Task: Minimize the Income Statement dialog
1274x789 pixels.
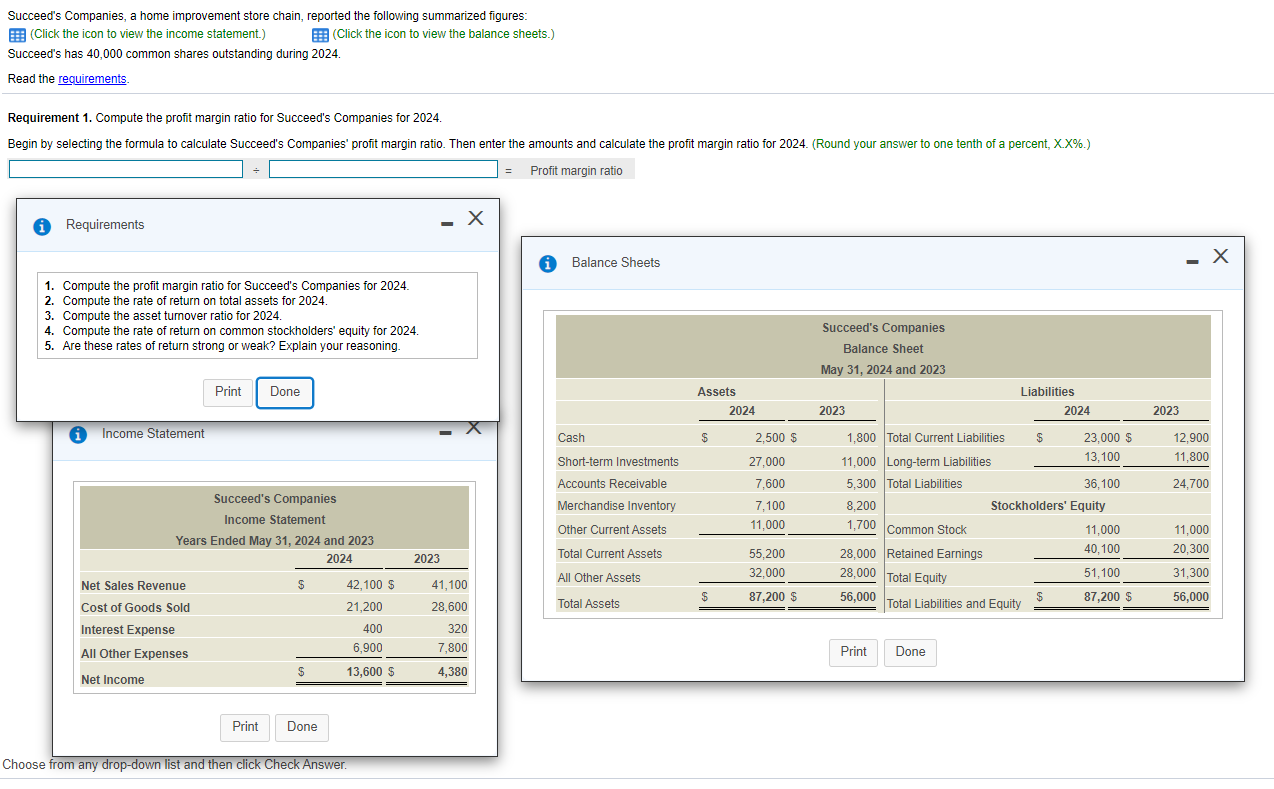Action: point(446,432)
